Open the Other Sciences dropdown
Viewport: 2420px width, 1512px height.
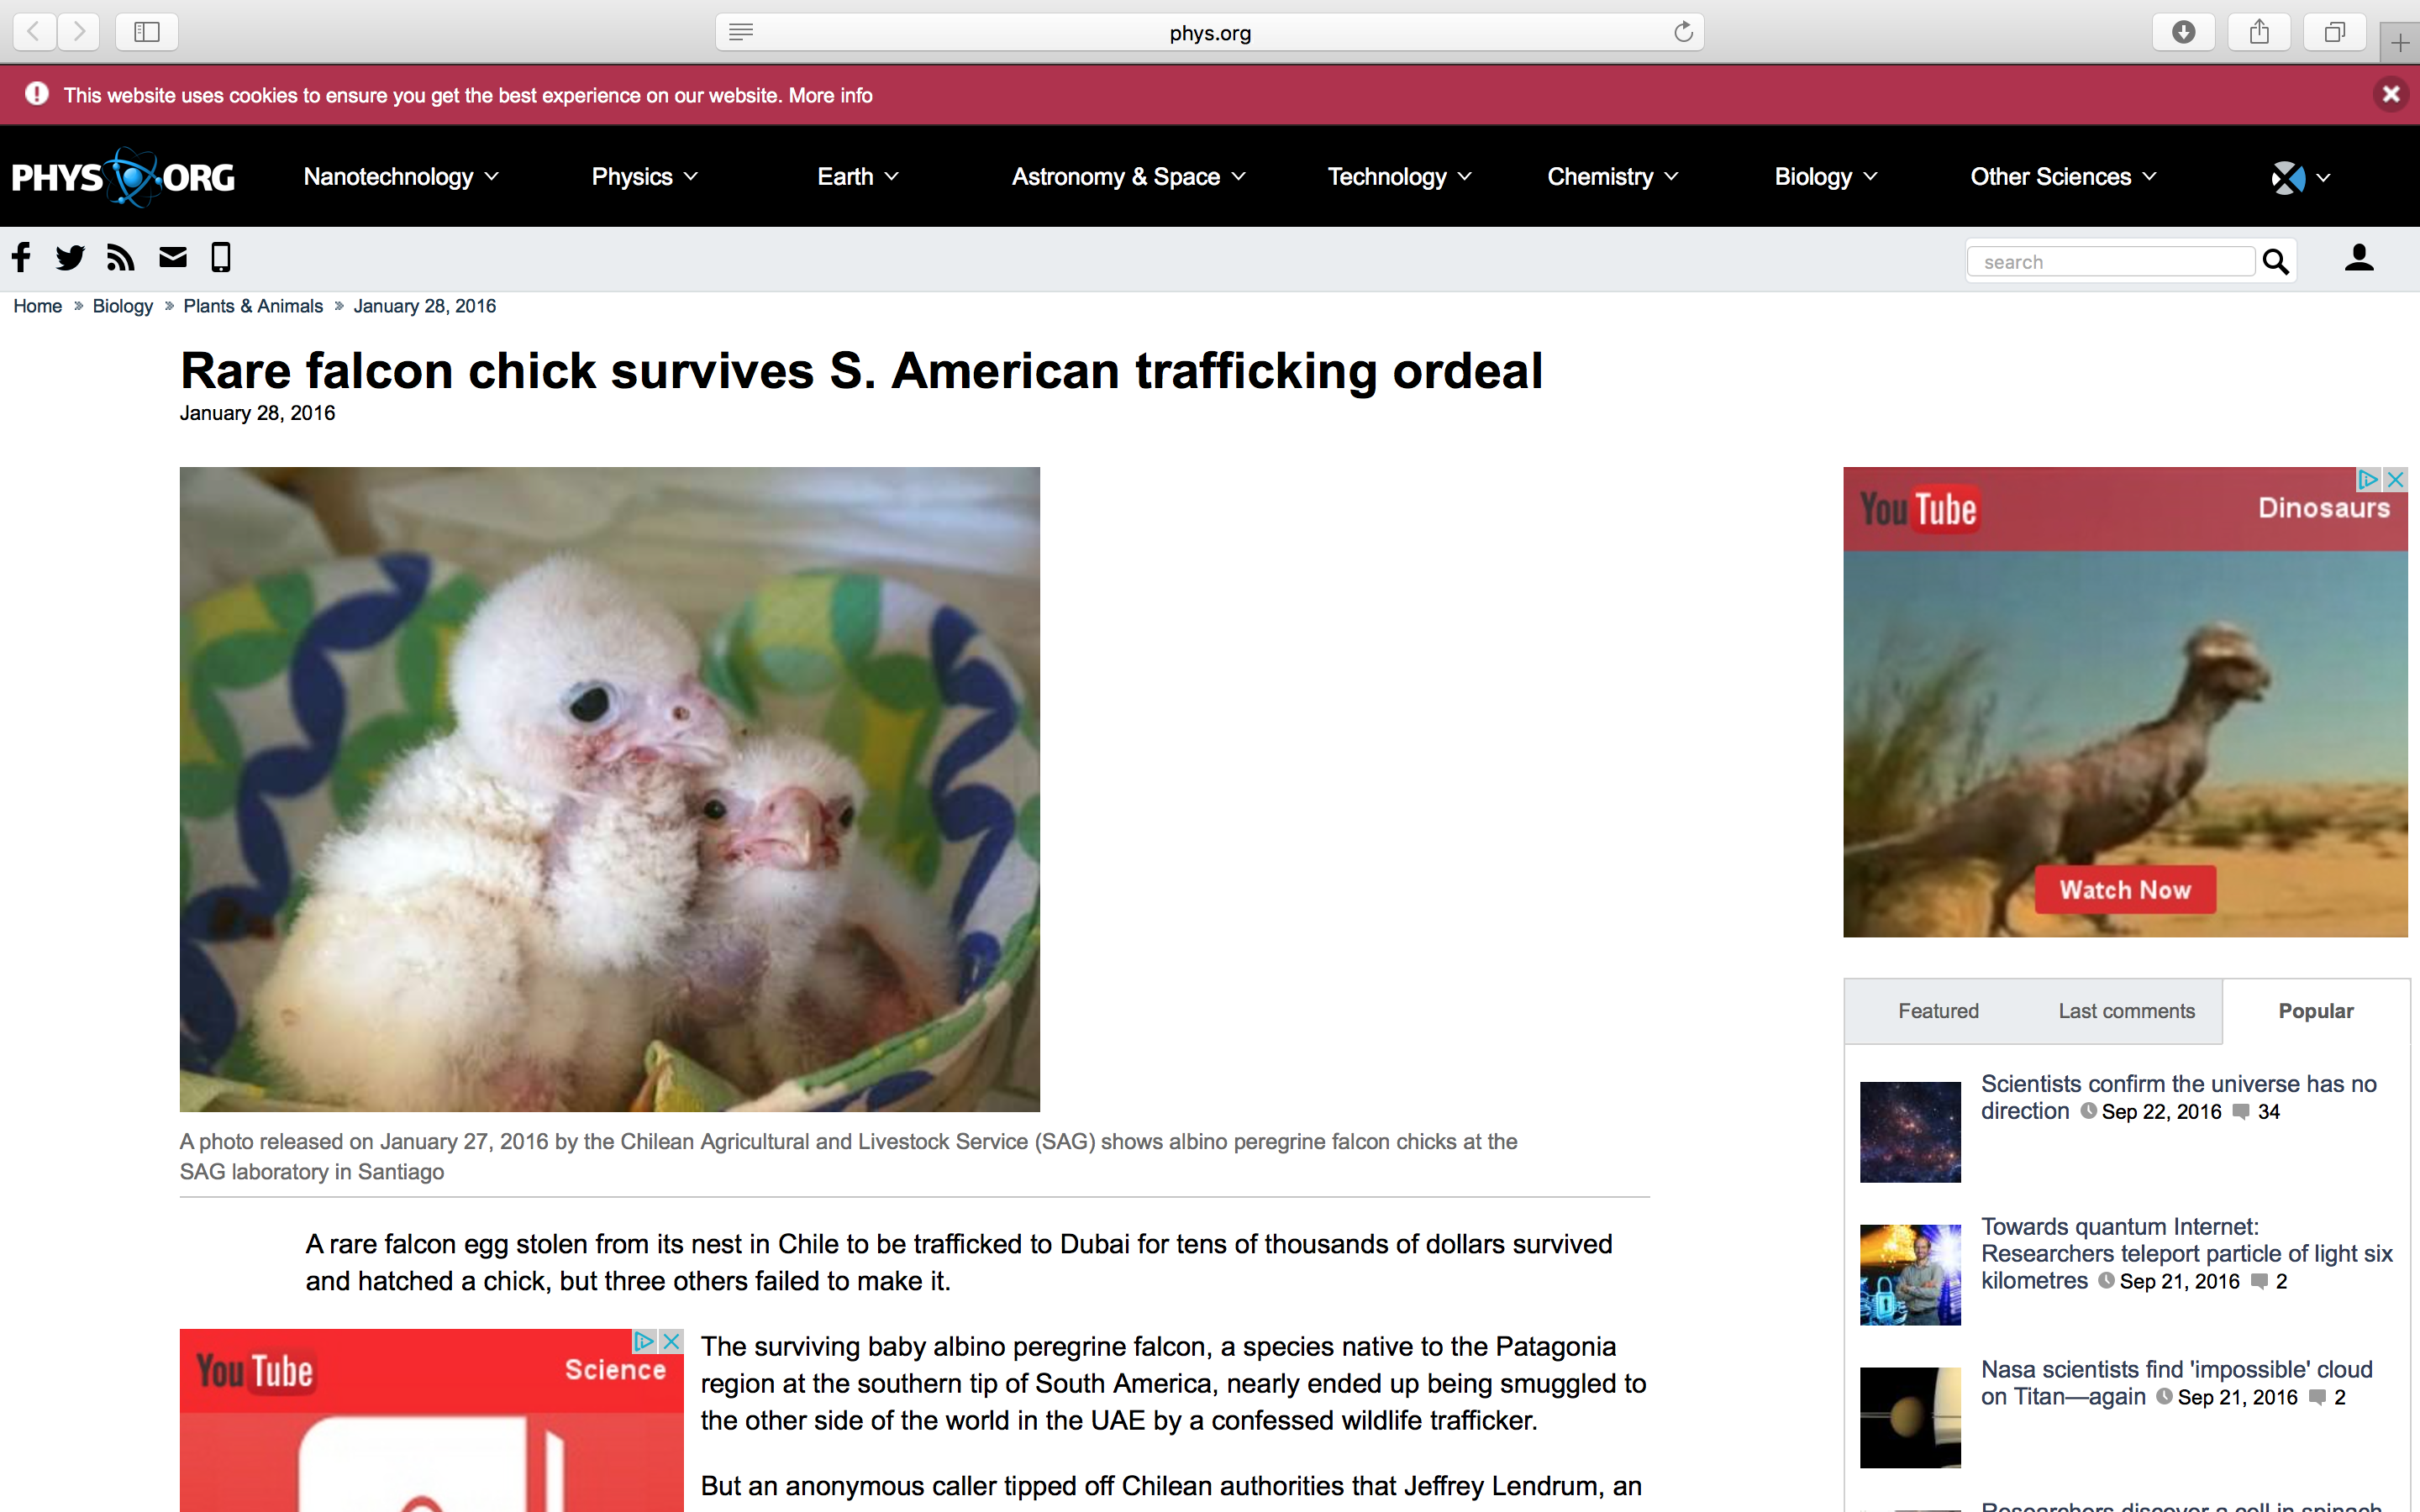pyautogui.click(x=2063, y=177)
